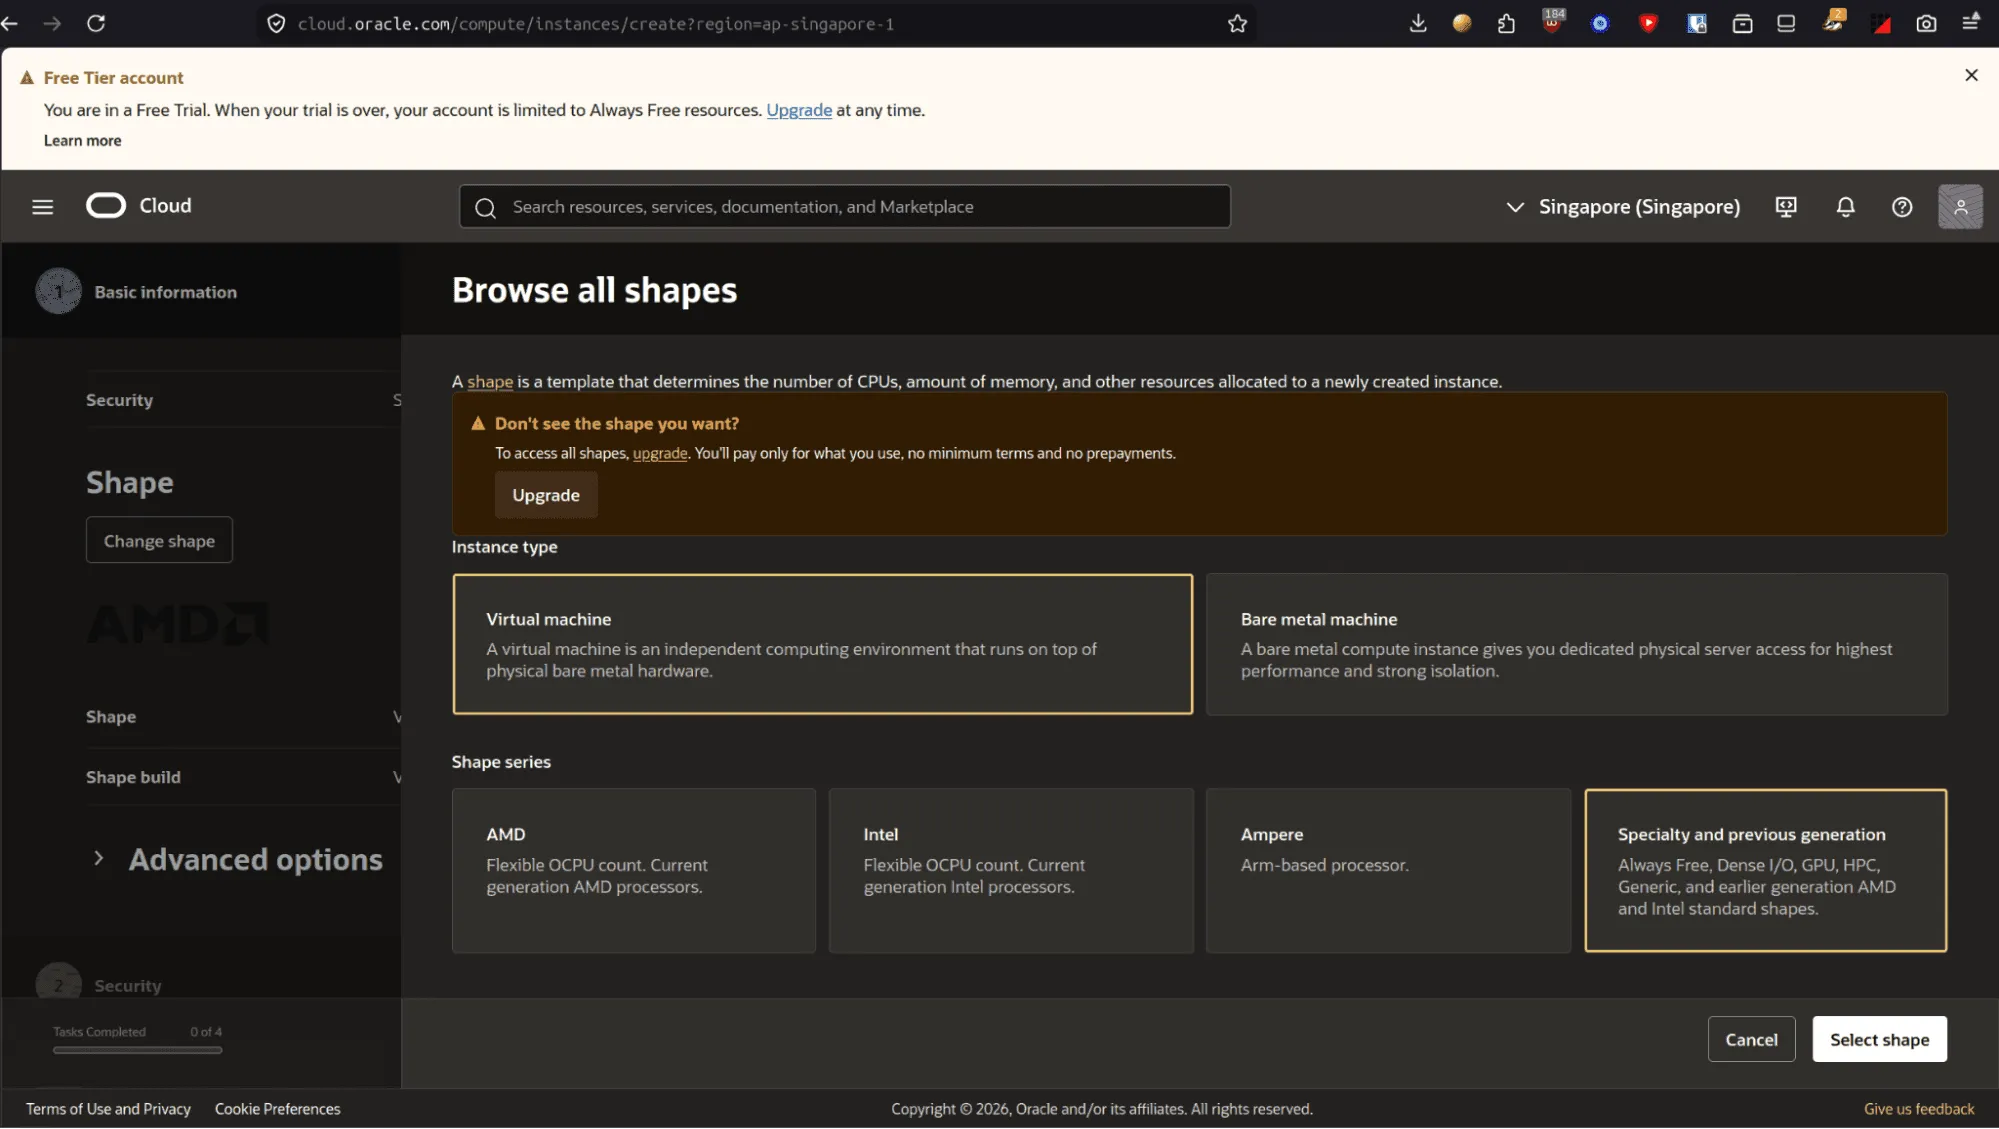Click the Select shape button
This screenshot has height=1129, width=1999.
click(x=1879, y=1040)
